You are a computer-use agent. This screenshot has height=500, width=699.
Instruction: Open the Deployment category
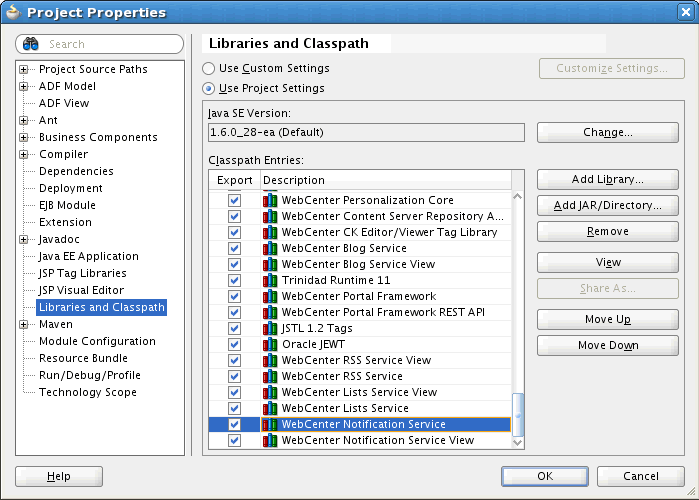pyautogui.click(x=70, y=188)
